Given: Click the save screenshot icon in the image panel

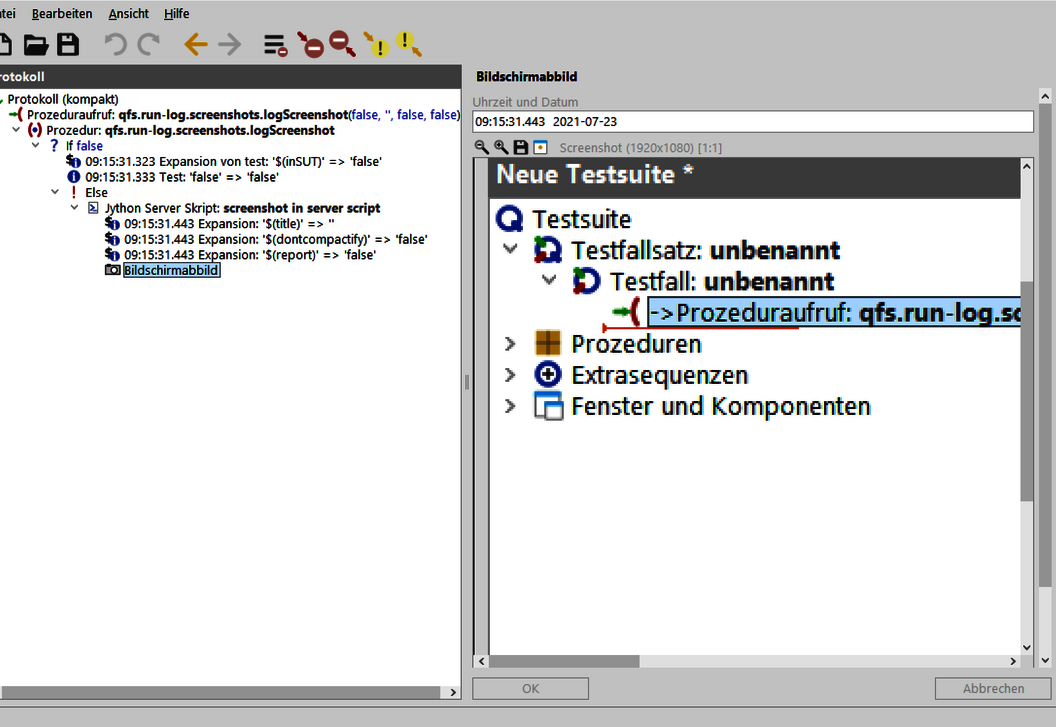Looking at the screenshot, I should 519,147.
